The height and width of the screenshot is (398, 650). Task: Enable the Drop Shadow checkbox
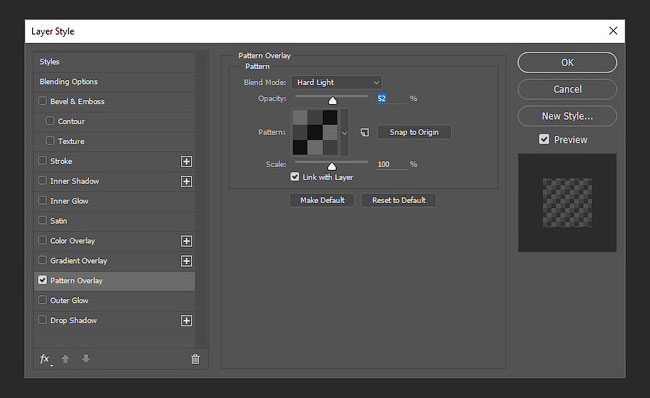(x=42, y=320)
